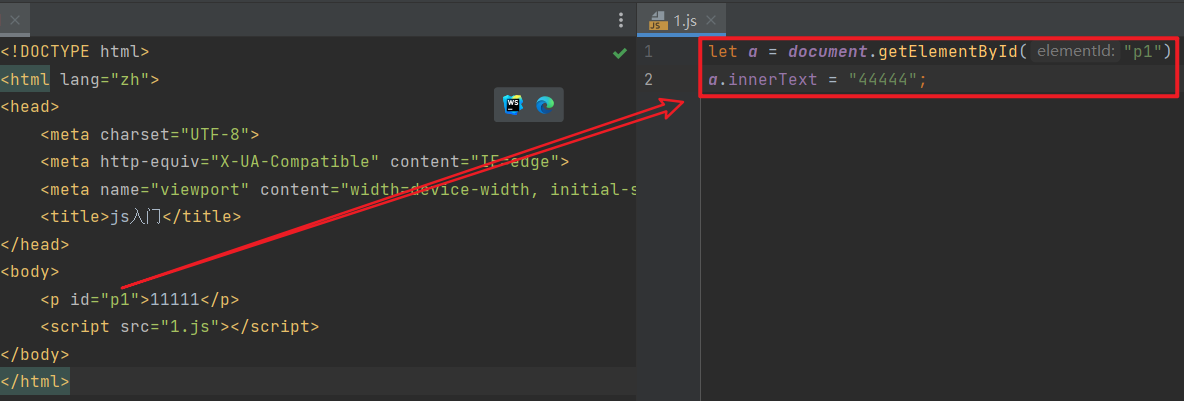1184x401 pixels.
Task: Click the elementId: inlay parameter hint
Action: [x=1074, y=51]
